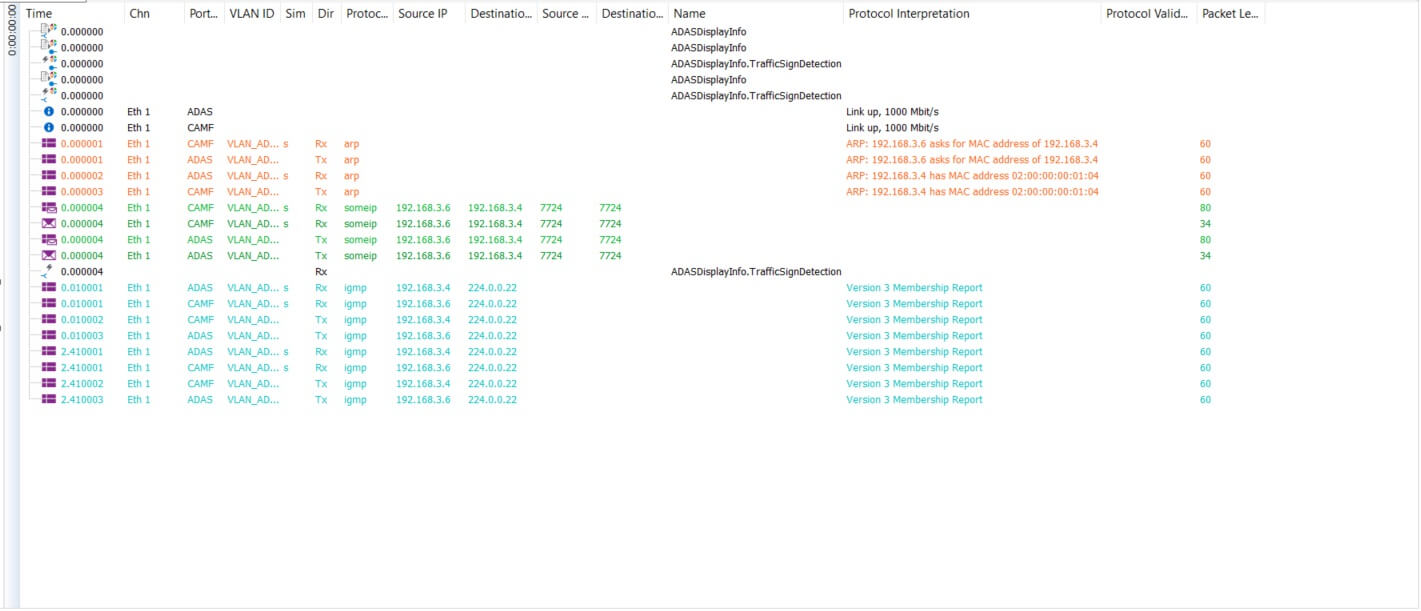The height and width of the screenshot is (611, 1421).
Task: Click the VLAN ID column header
Action: 251,14
